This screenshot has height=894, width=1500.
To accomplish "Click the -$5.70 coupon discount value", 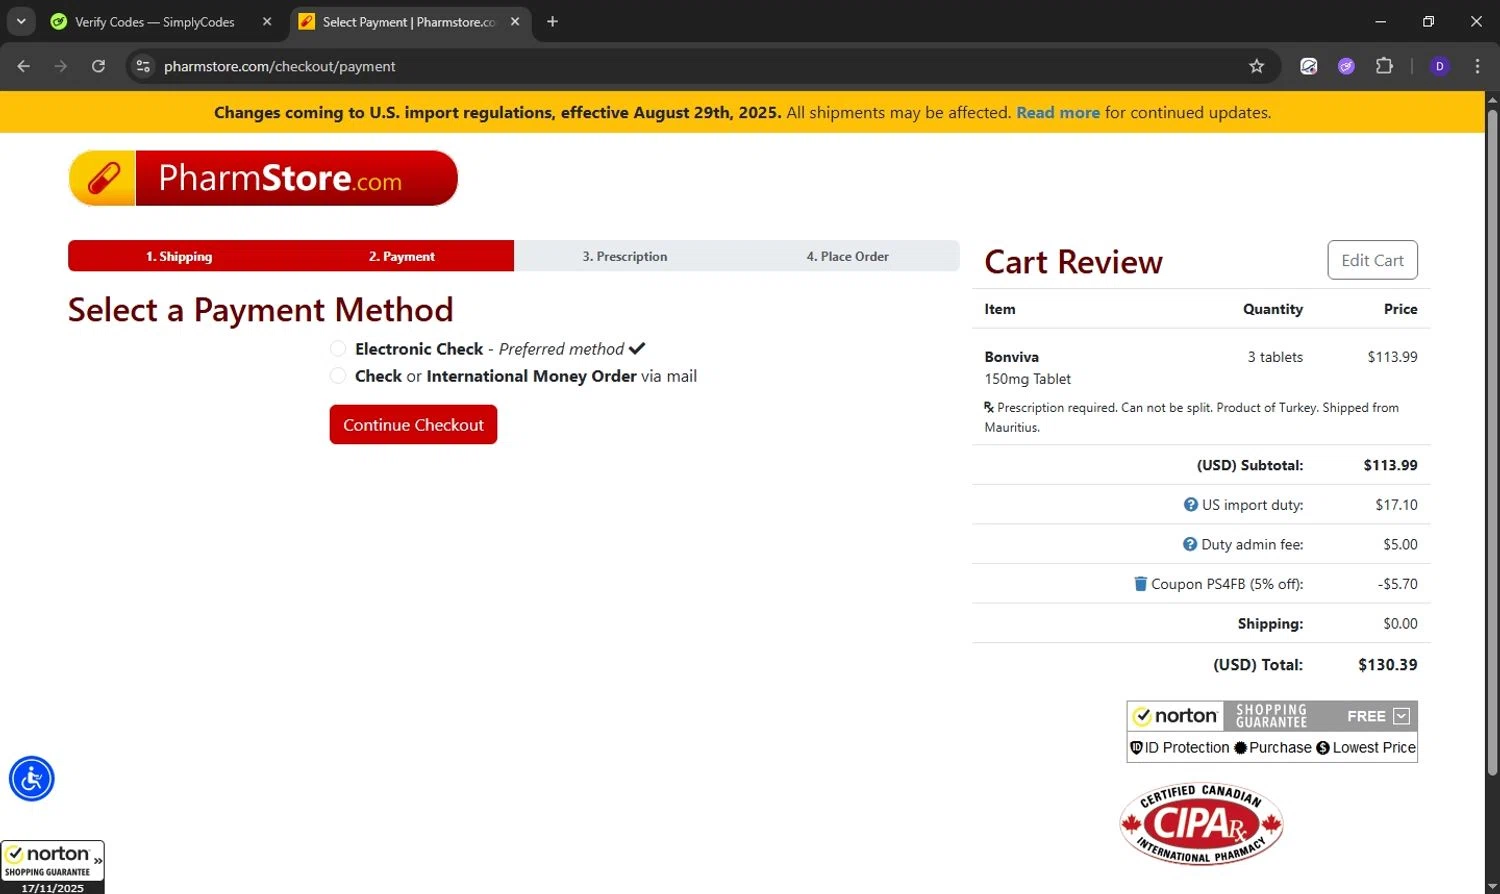I will point(1398,584).
